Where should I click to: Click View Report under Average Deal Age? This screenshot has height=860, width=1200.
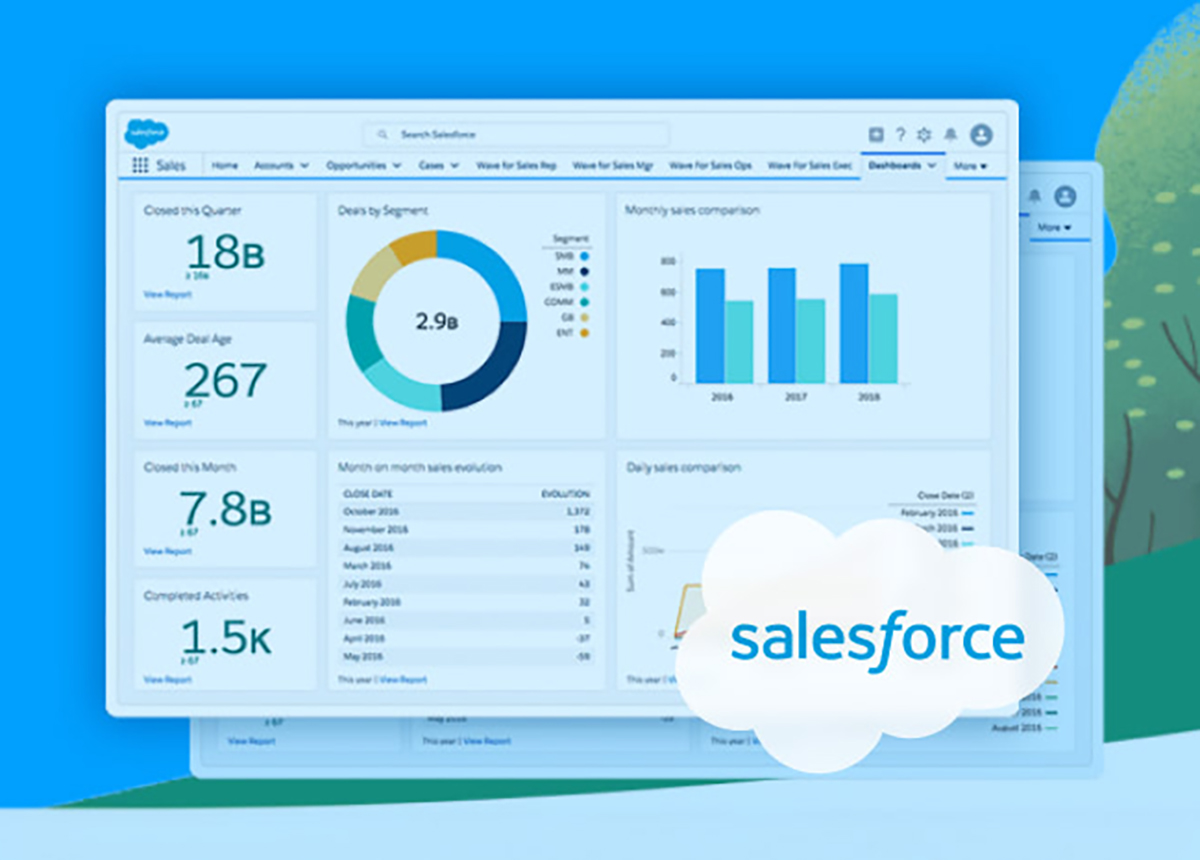pos(167,423)
